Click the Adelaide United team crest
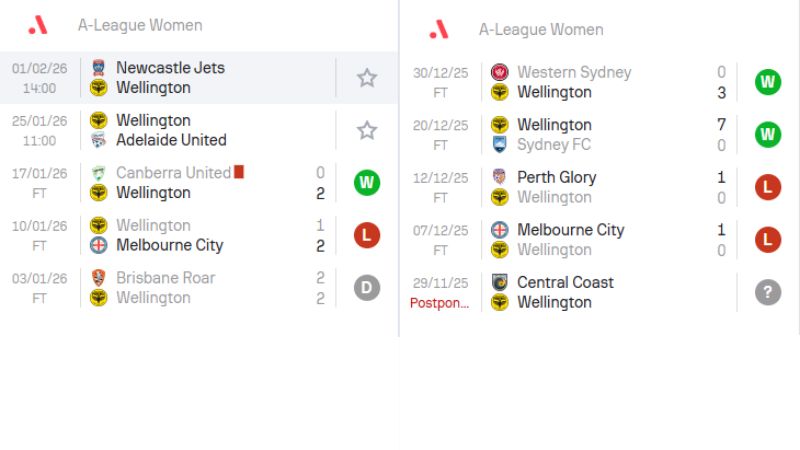Screen dimensions: 800x450 point(99,140)
